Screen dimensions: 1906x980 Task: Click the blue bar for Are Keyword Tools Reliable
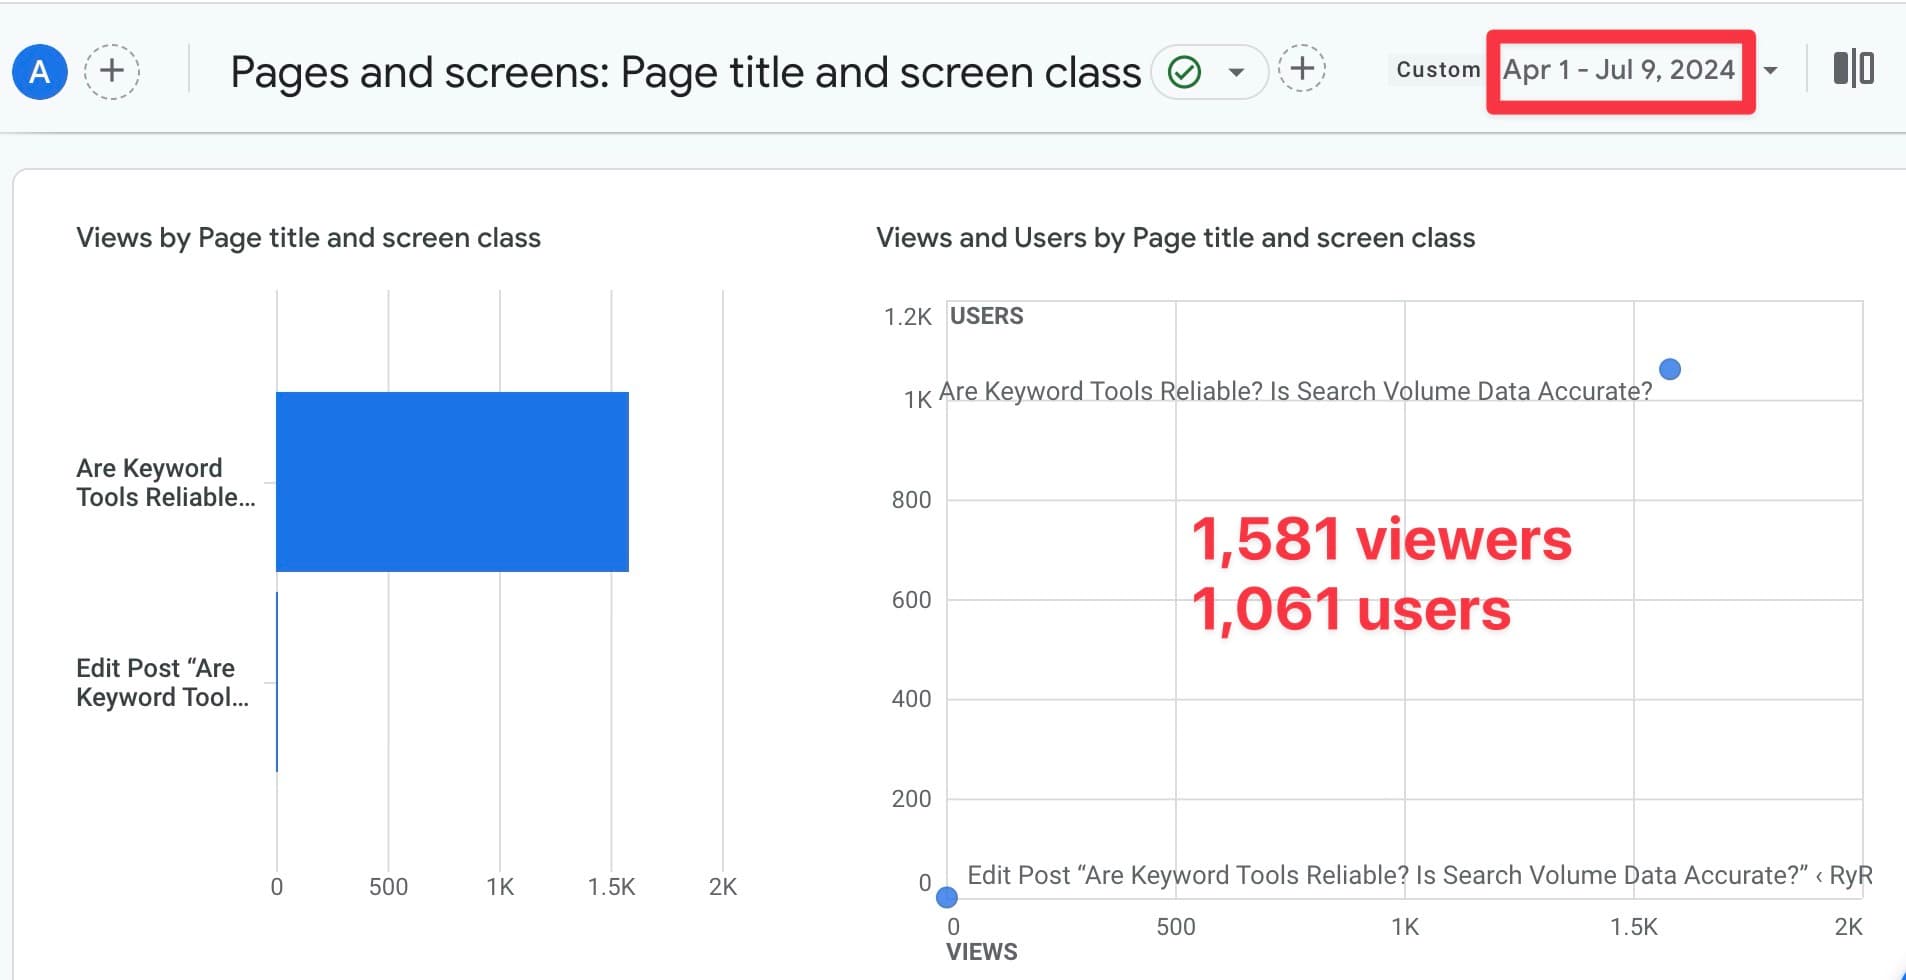[452, 480]
